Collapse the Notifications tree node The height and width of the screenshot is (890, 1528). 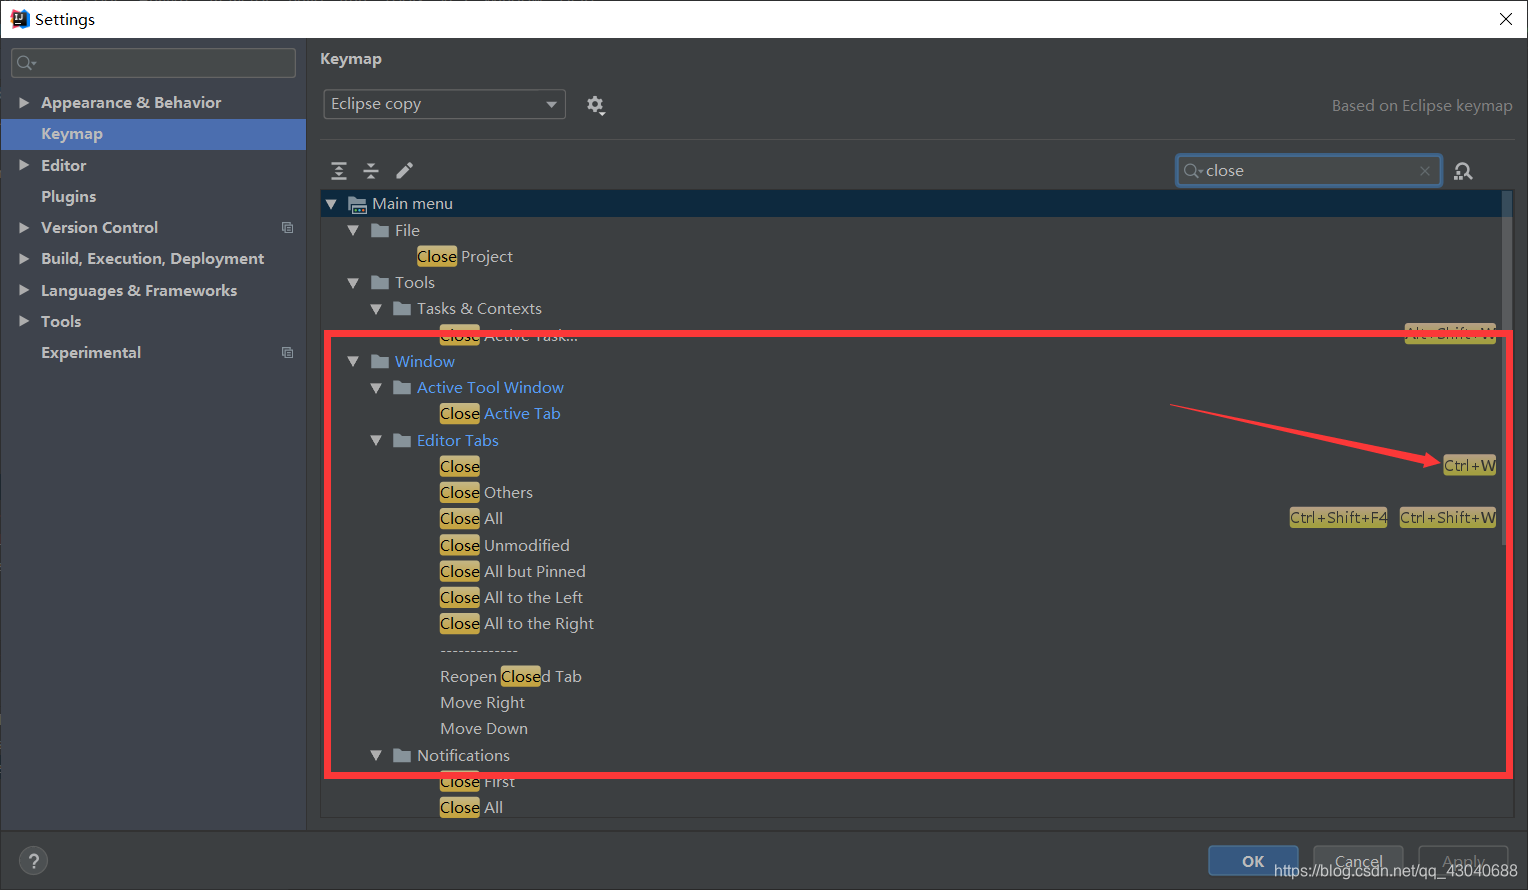coord(376,756)
